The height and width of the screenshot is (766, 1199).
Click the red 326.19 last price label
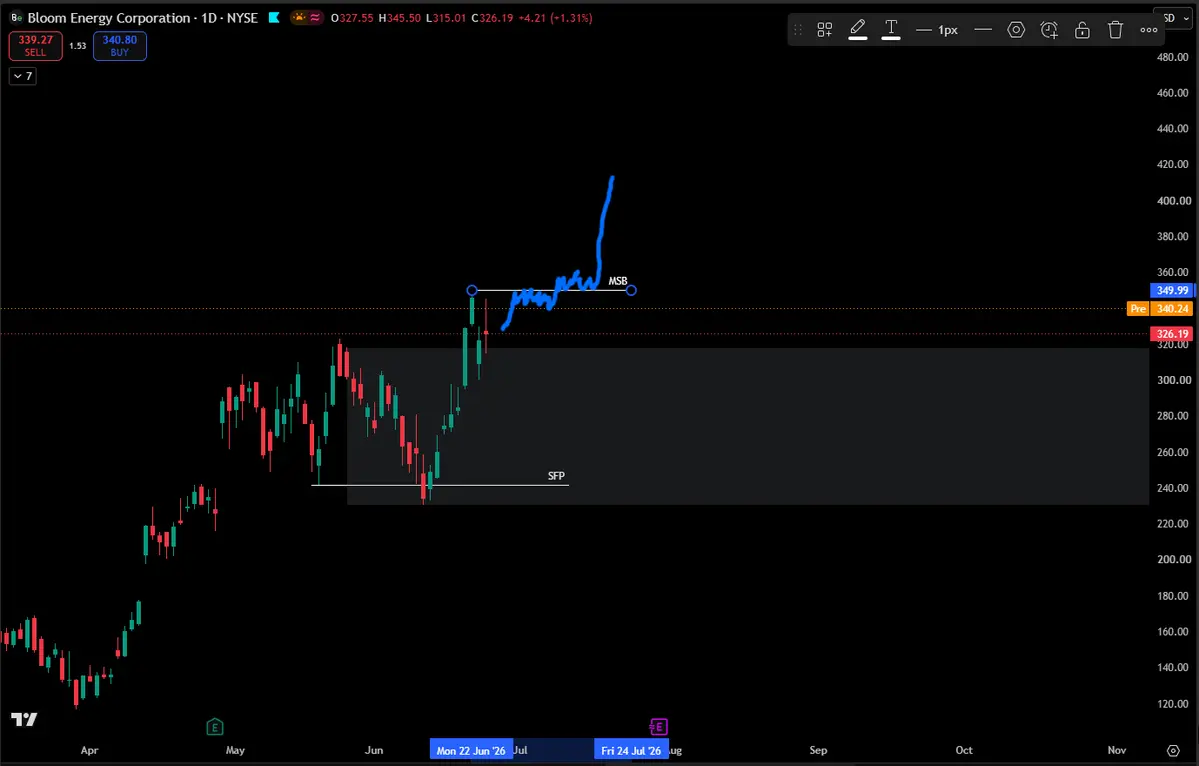(x=1172, y=334)
